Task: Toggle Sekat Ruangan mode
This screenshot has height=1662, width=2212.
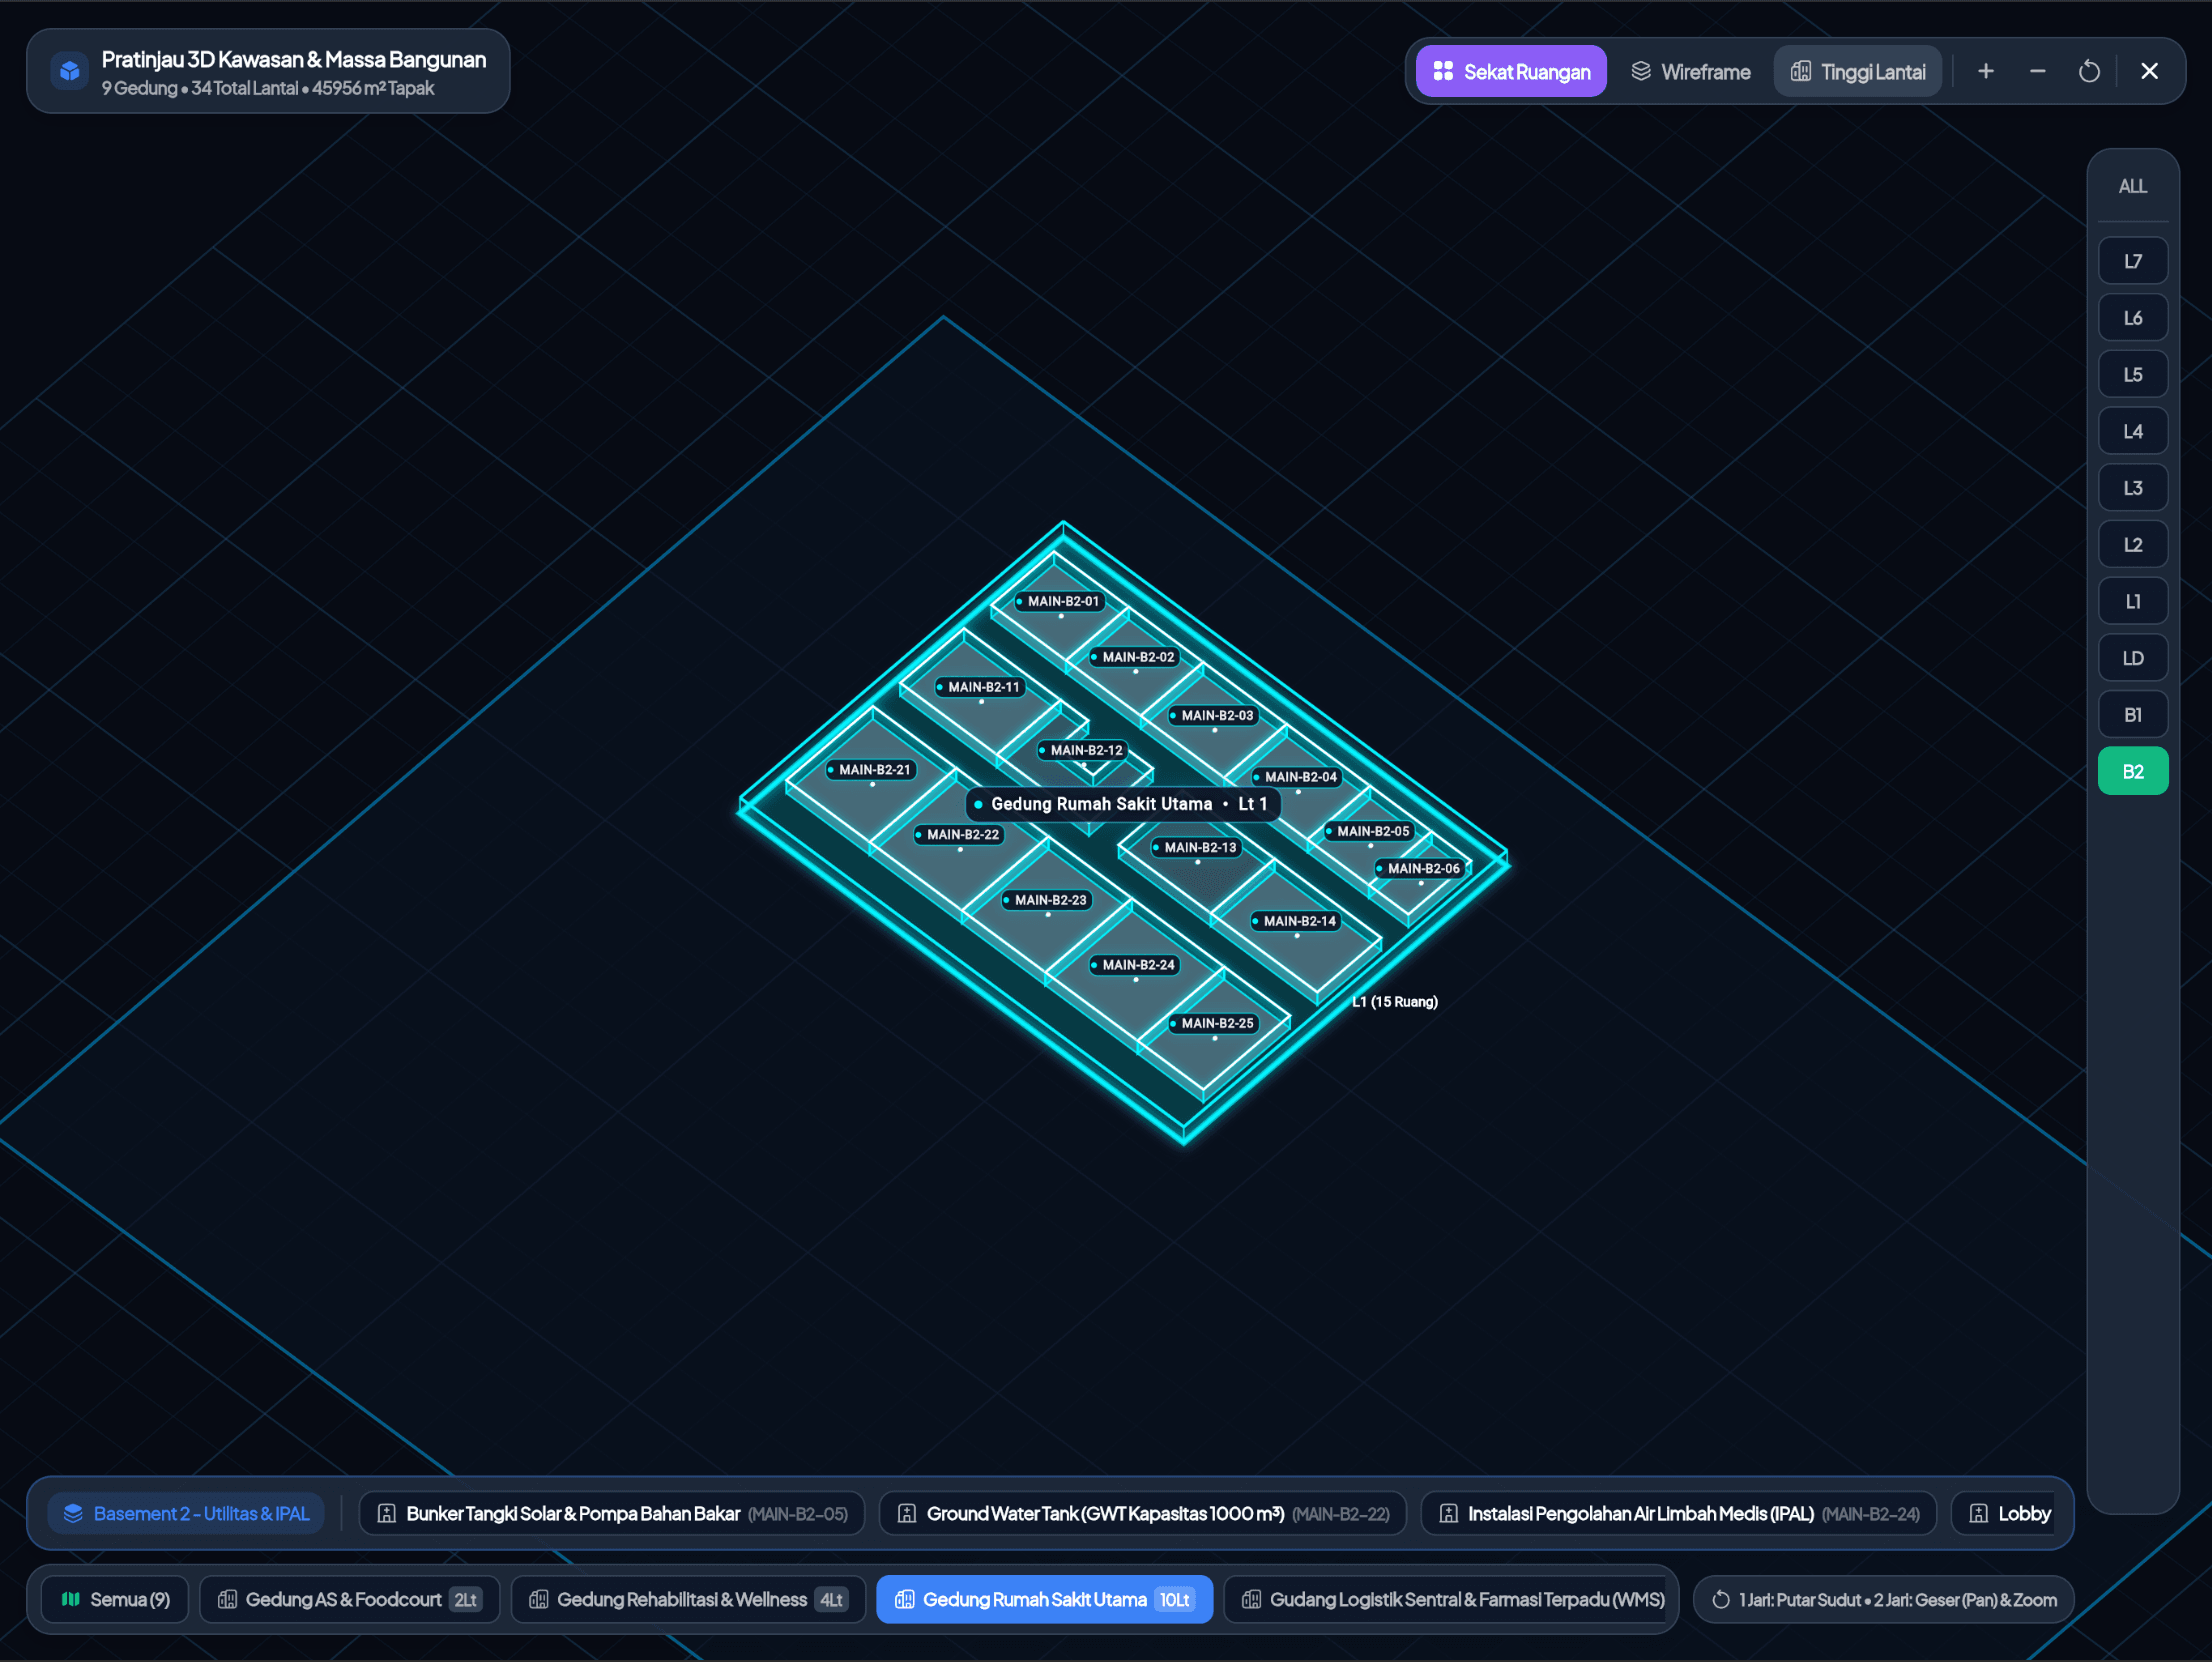Action: [1511, 71]
